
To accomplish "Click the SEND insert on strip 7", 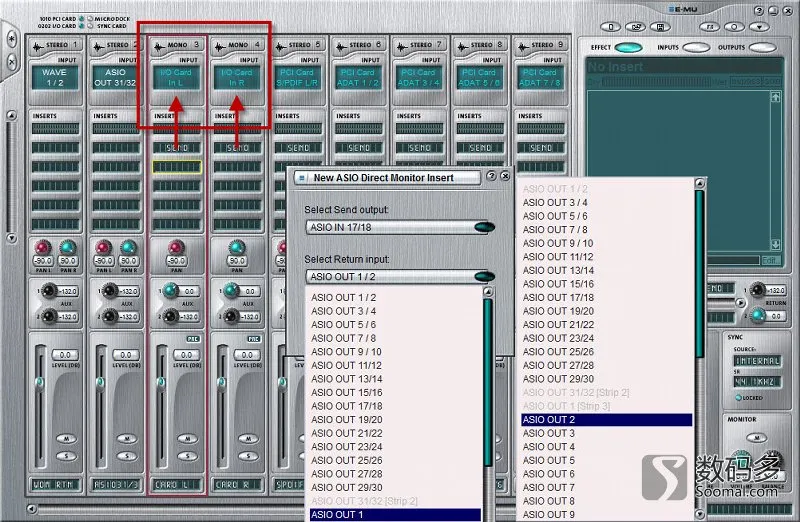I will tap(419, 148).
